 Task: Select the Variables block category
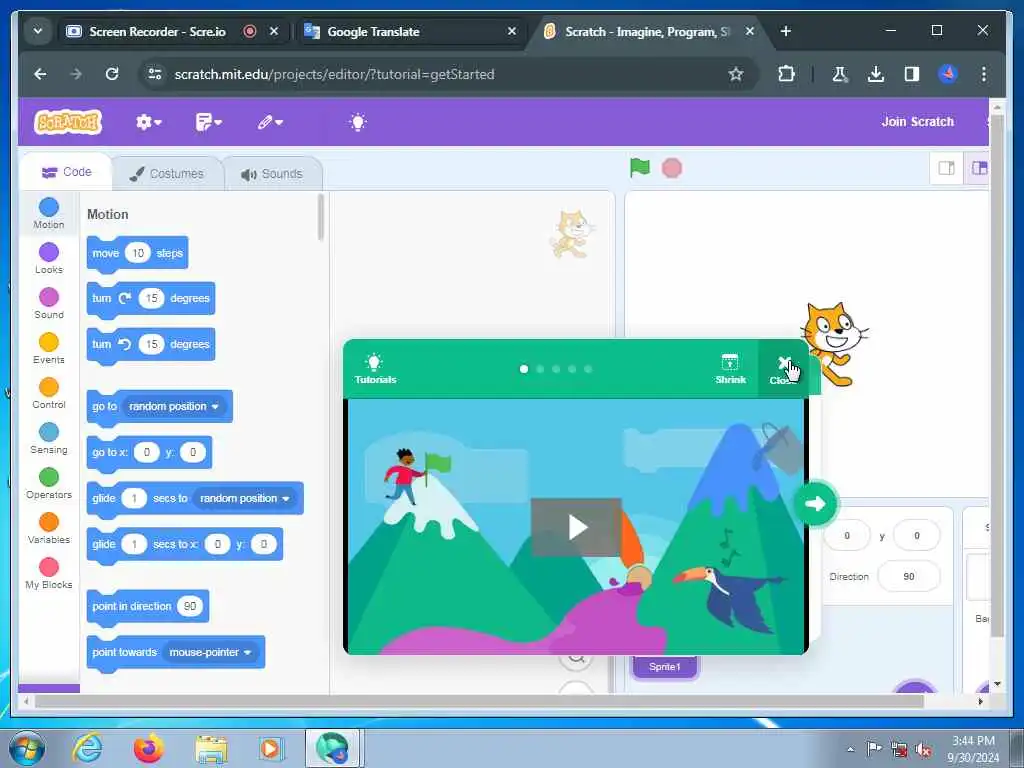click(49, 529)
